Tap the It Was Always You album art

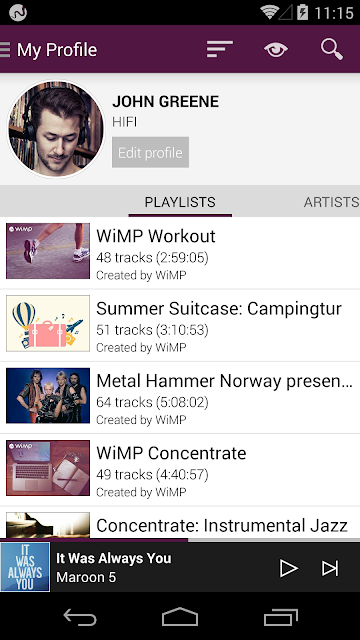coord(25,567)
